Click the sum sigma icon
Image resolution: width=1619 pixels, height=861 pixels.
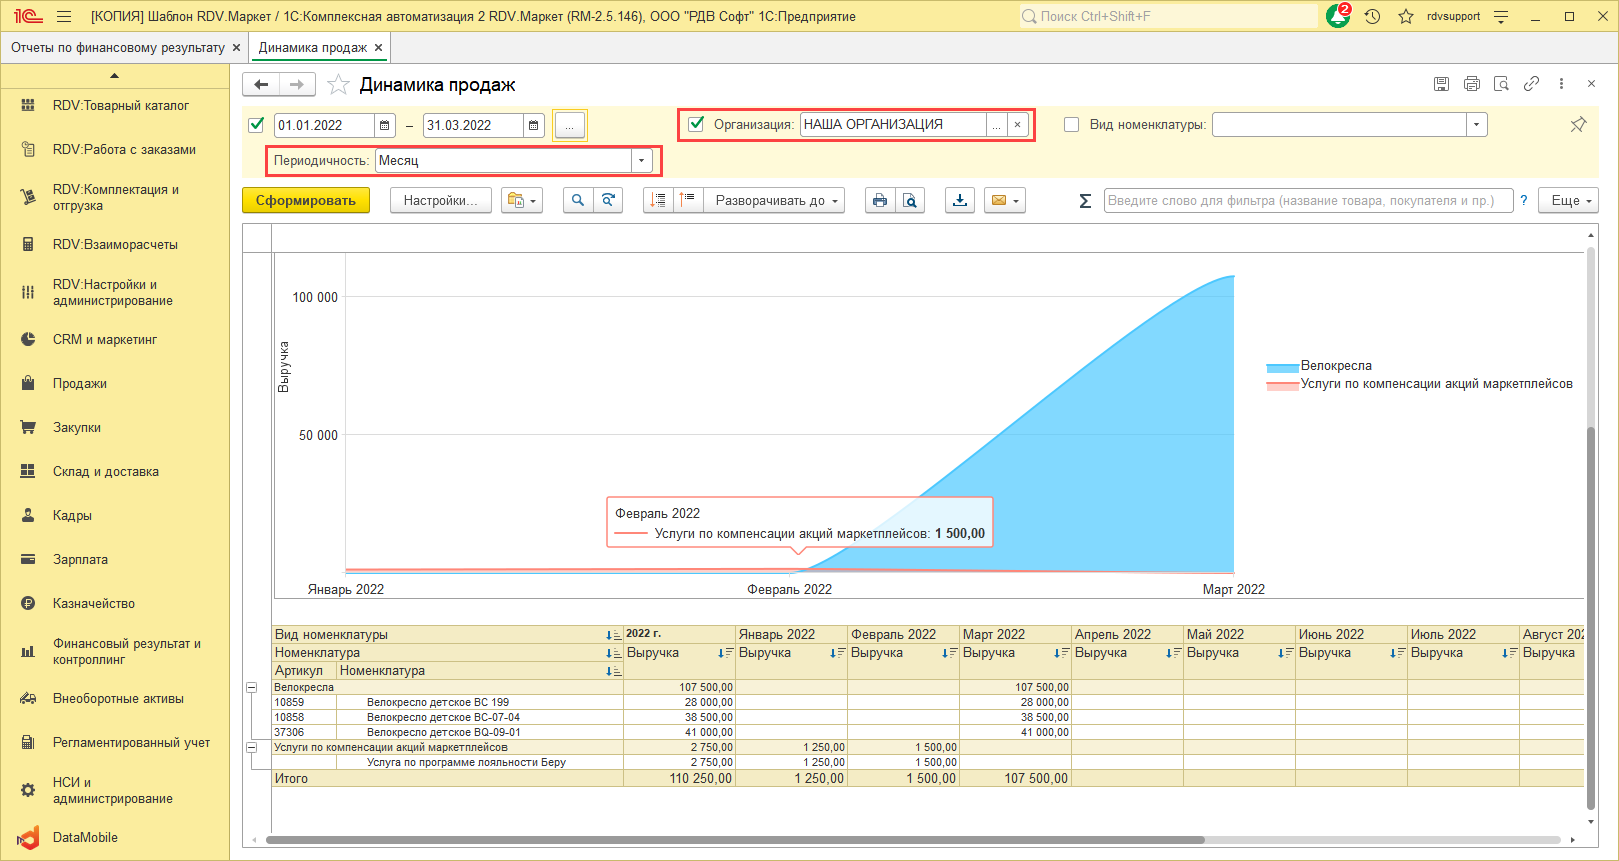(1085, 201)
